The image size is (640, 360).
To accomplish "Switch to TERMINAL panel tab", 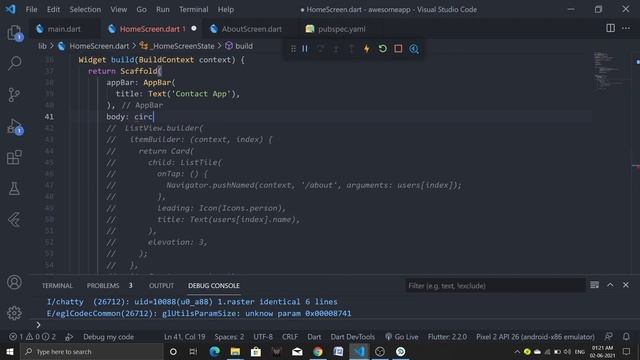I will coord(57,285).
